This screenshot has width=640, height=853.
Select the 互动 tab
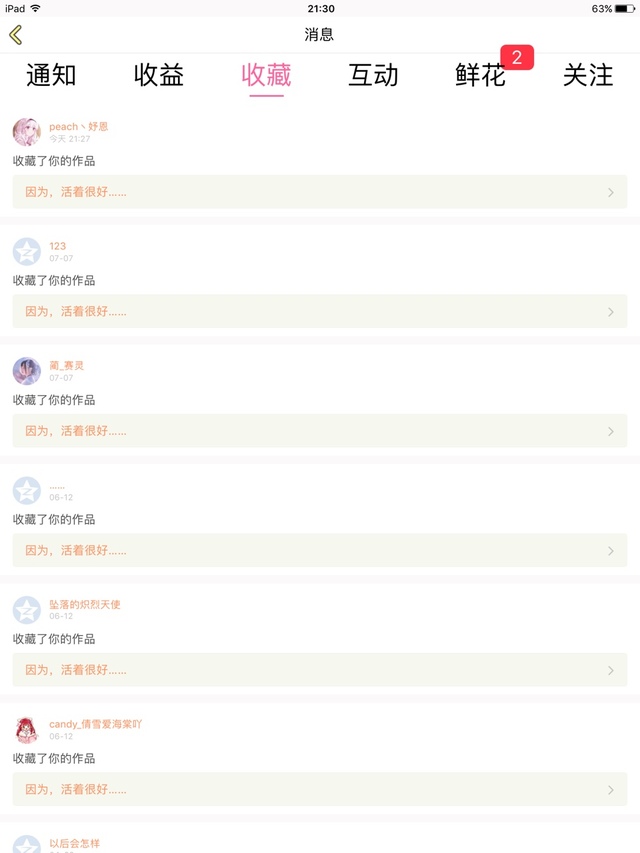(x=373, y=75)
